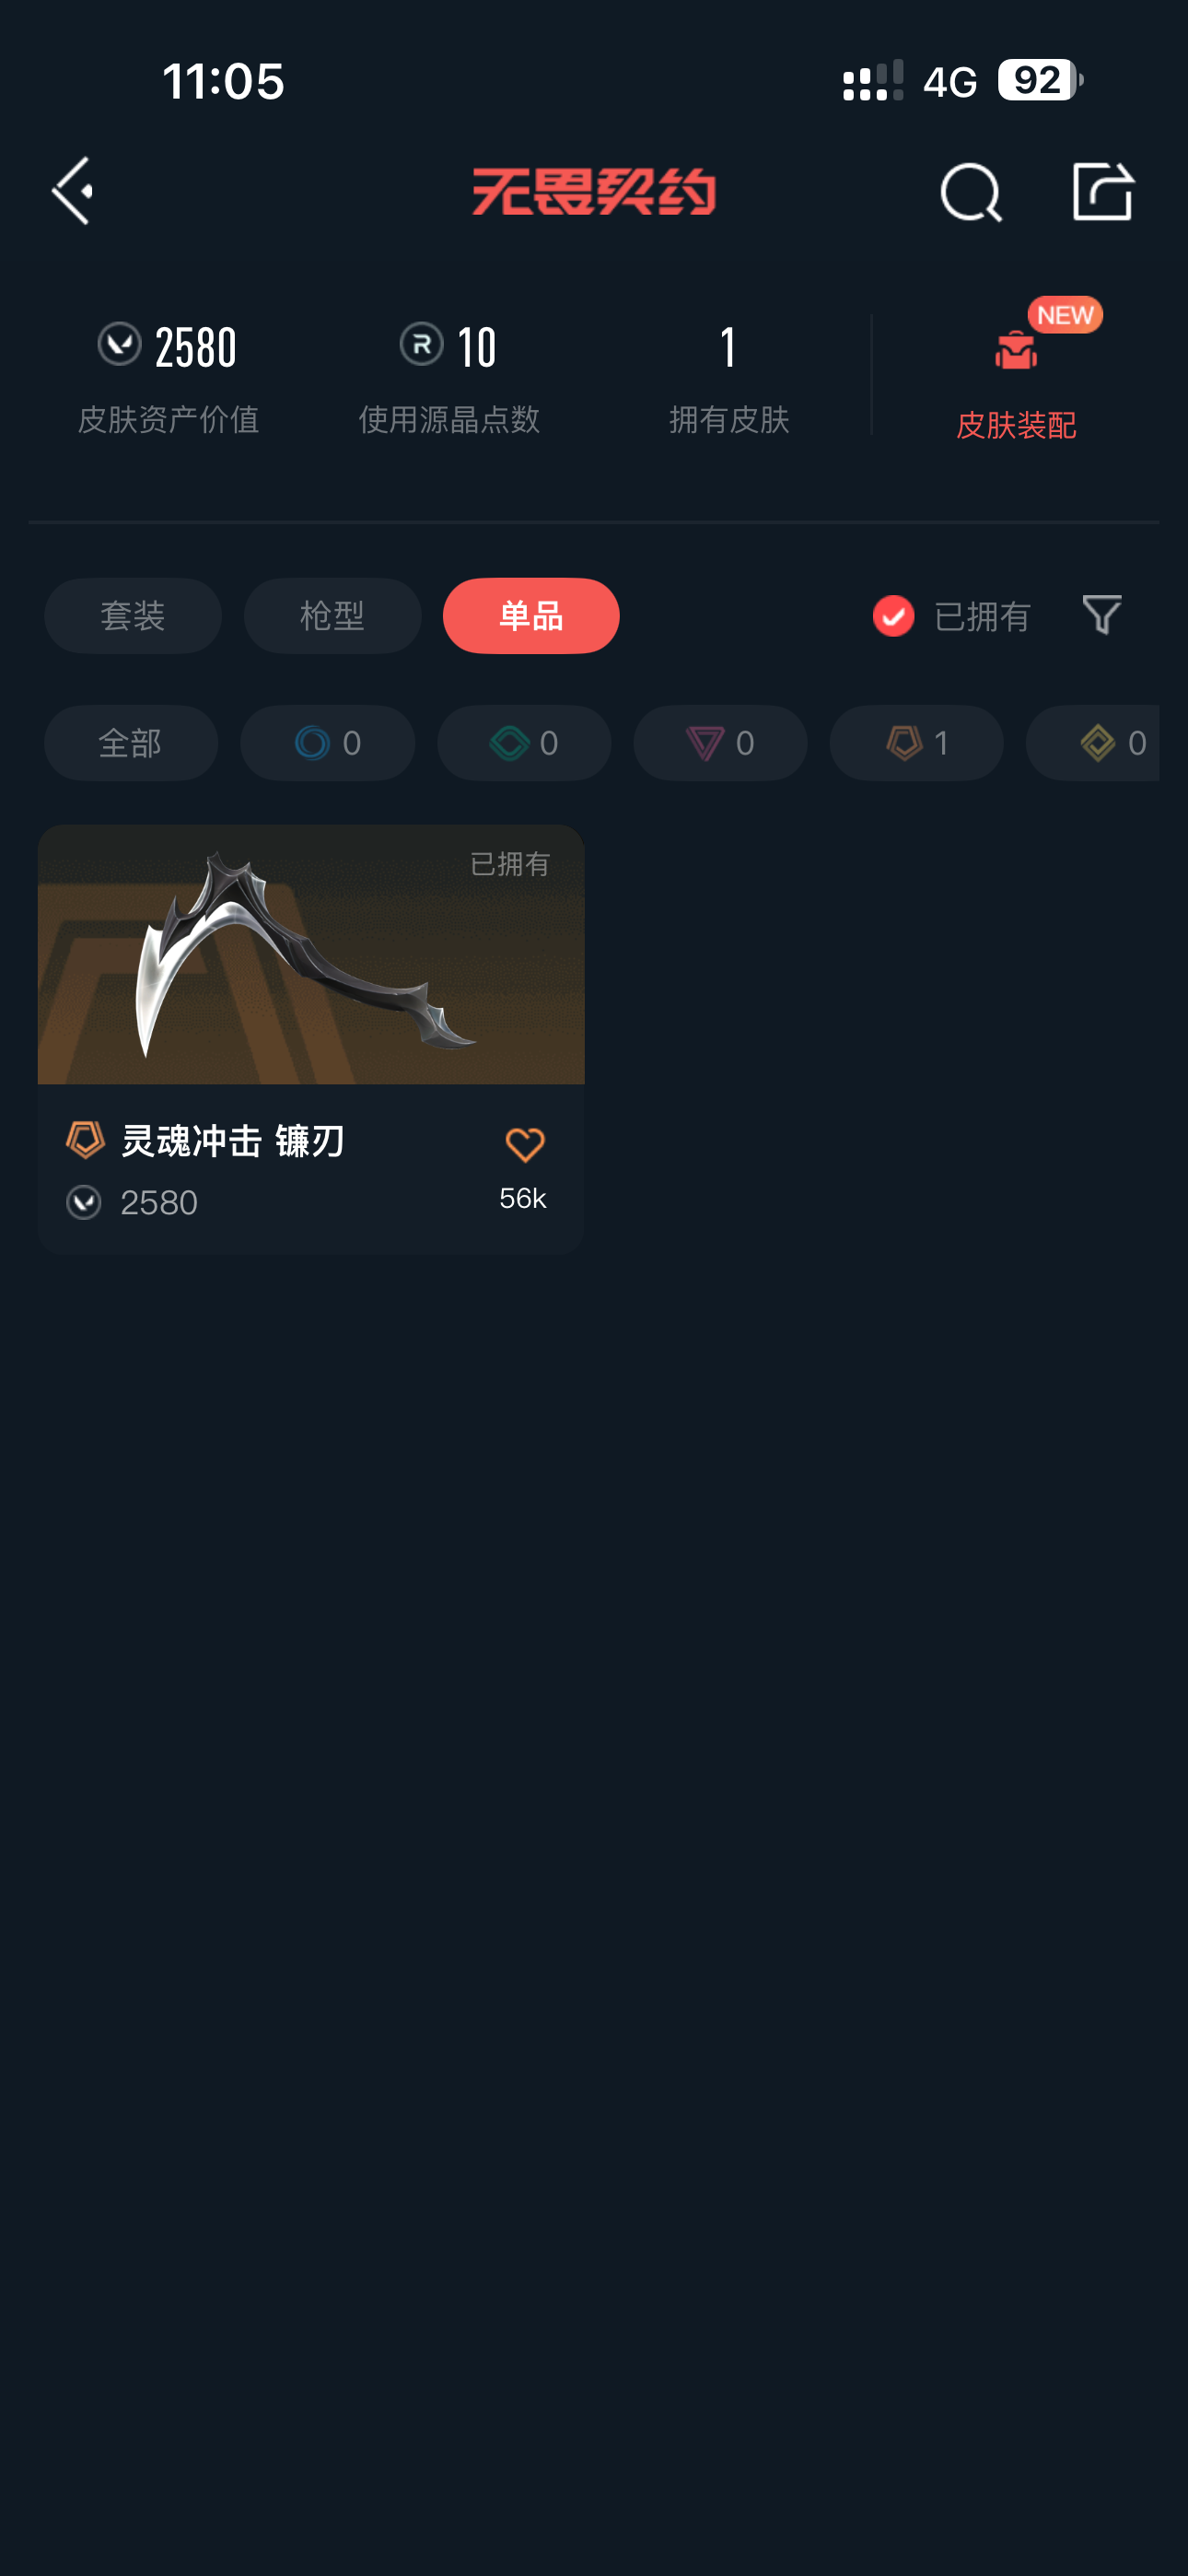Select the pink triangle tier filter
Image resolution: width=1188 pixels, height=2576 pixels.
(x=720, y=743)
